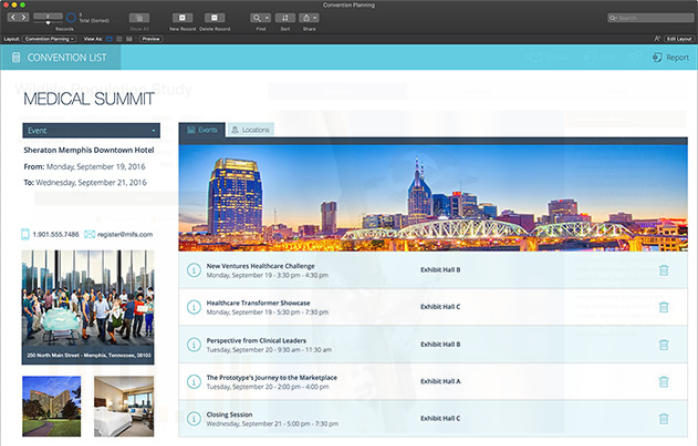Click register@mifs.com email address
The width and height of the screenshot is (698, 446).
pyautogui.click(x=125, y=234)
